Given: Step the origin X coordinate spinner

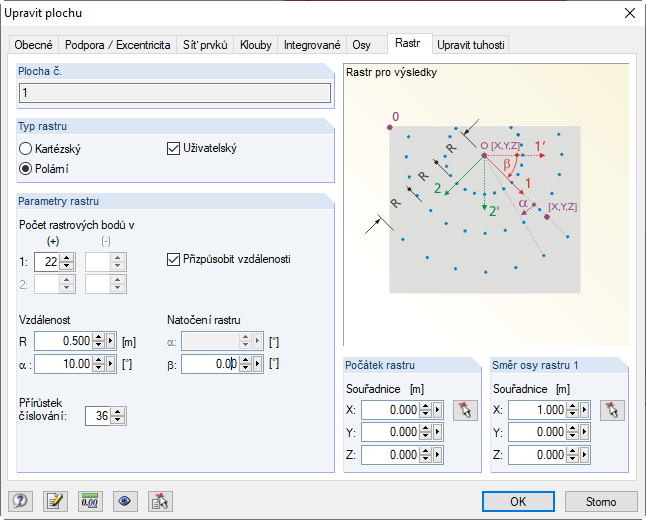Looking at the screenshot, I should (426, 410).
